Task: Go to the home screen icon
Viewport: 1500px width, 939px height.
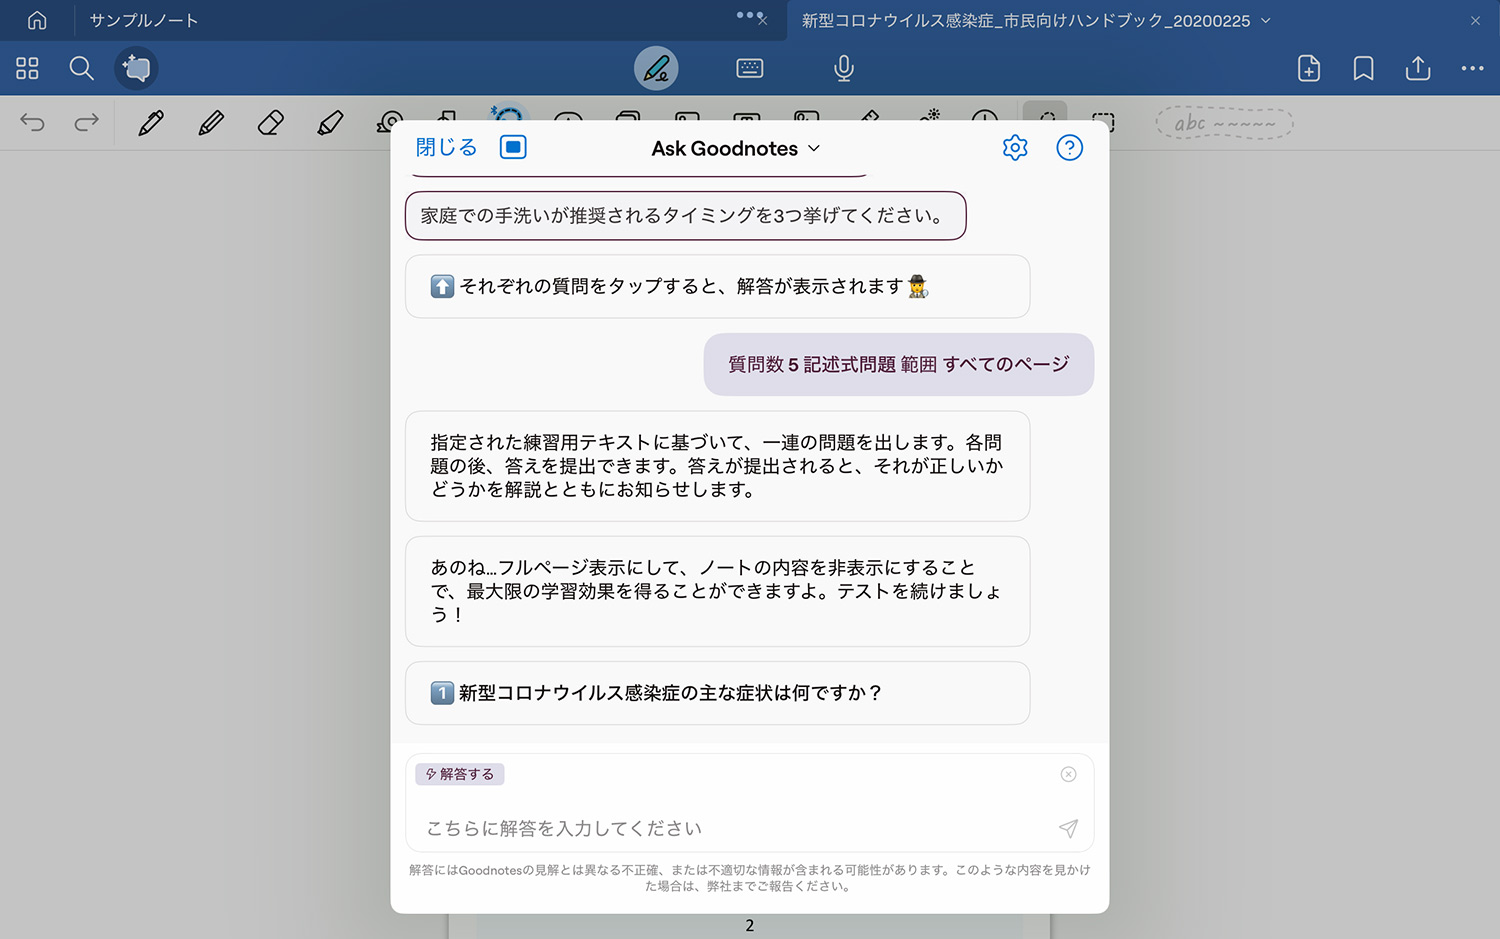Action: tap(37, 20)
